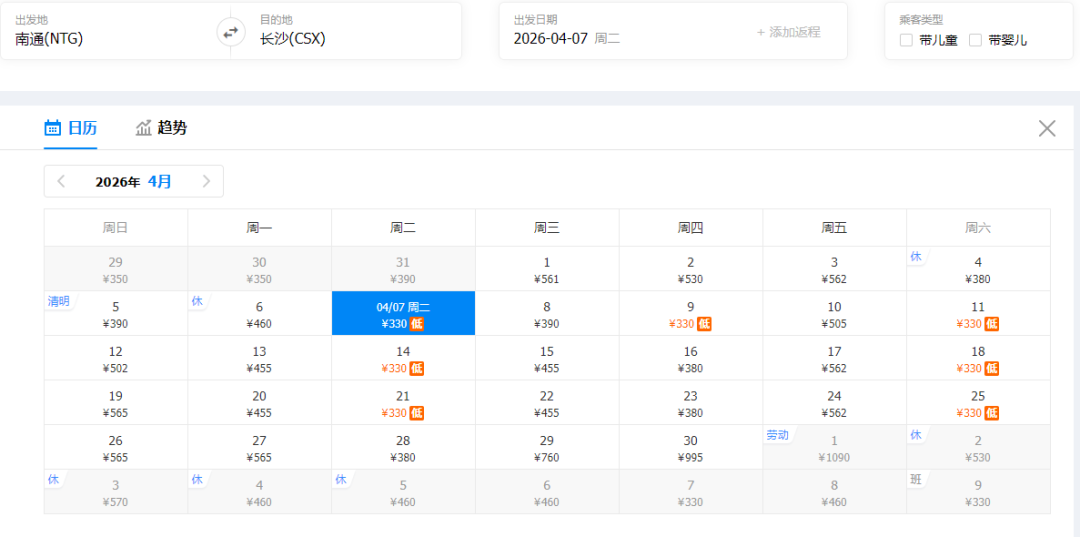Select March 30 priced ¥350
The image size is (1080, 537).
pyautogui.click(x=260, y=269)
